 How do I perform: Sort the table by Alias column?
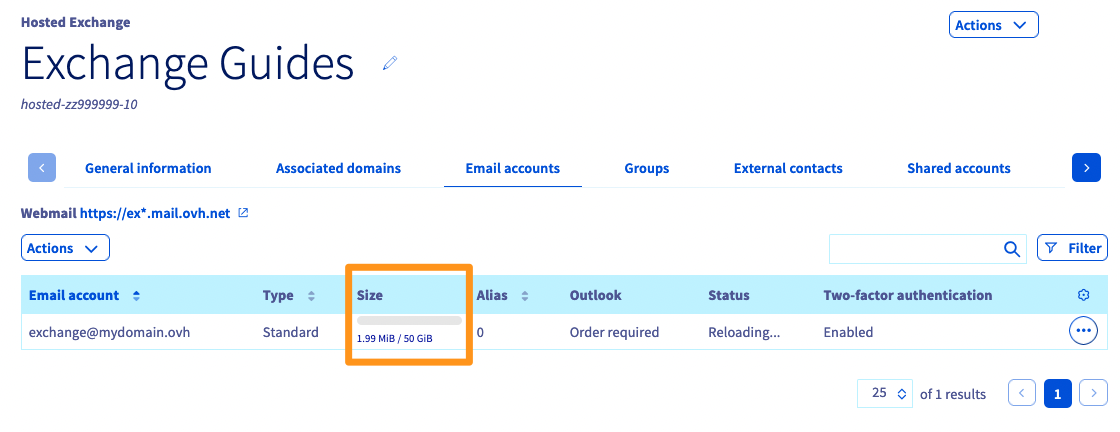(x=523, y=296)
